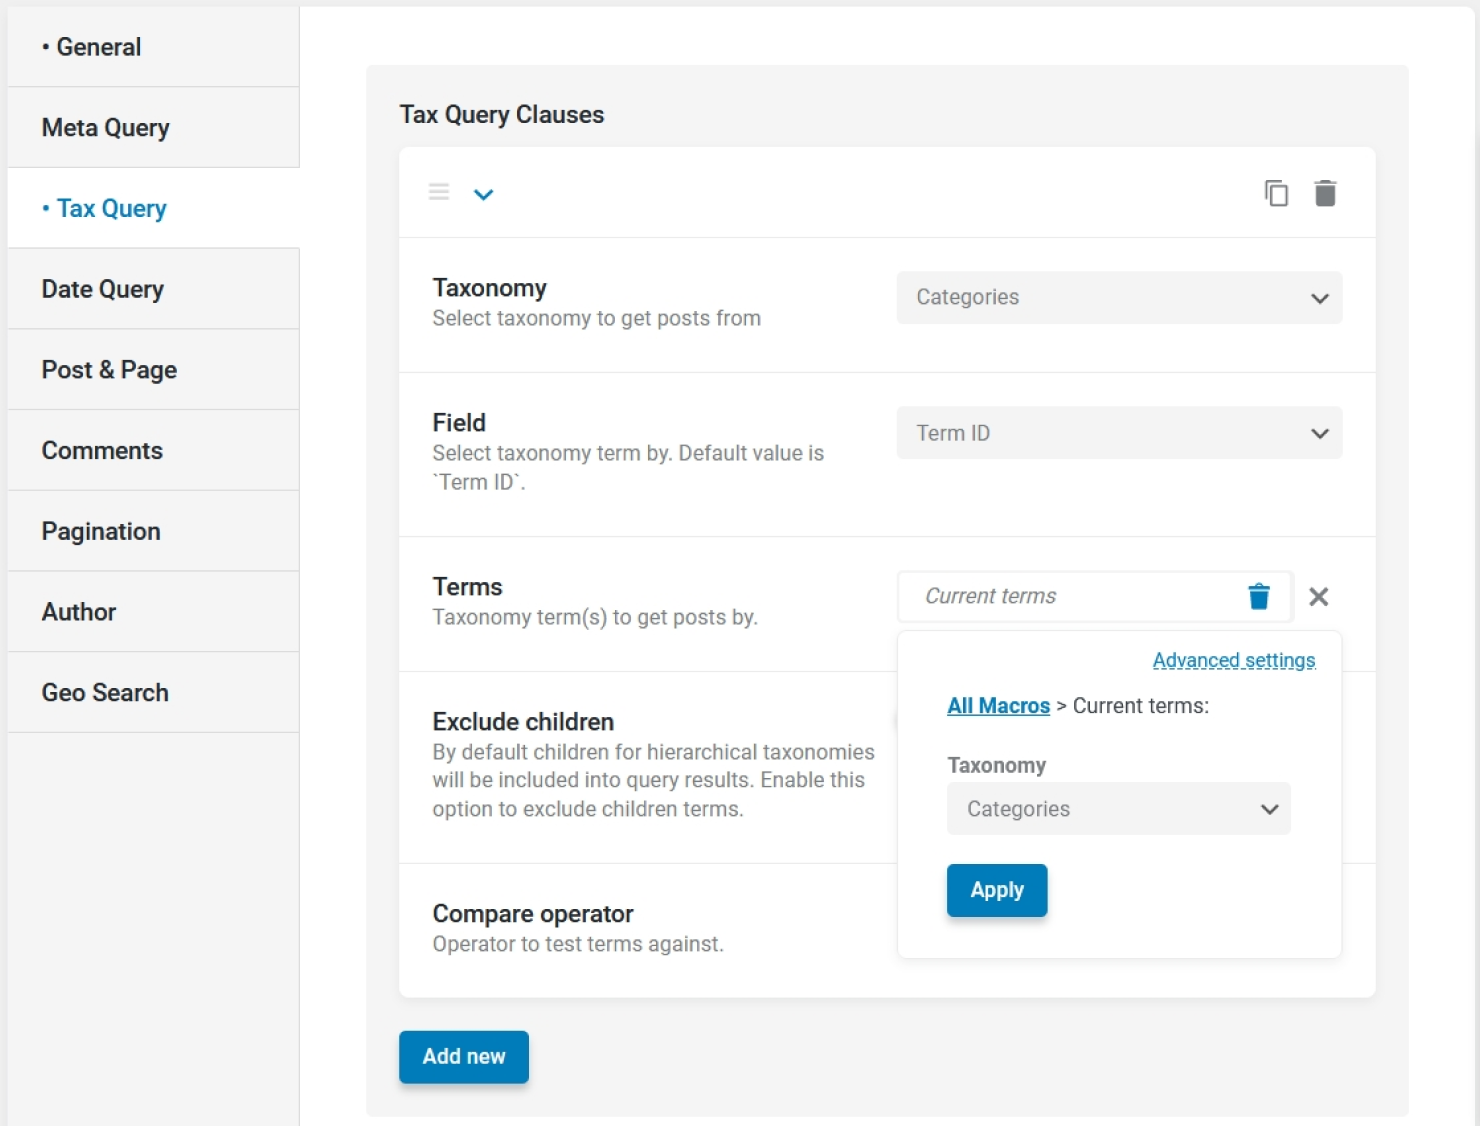Open the Post & Page tab
The width and height of the screenshot is (1480, 1126).
(x=153, y=370)
